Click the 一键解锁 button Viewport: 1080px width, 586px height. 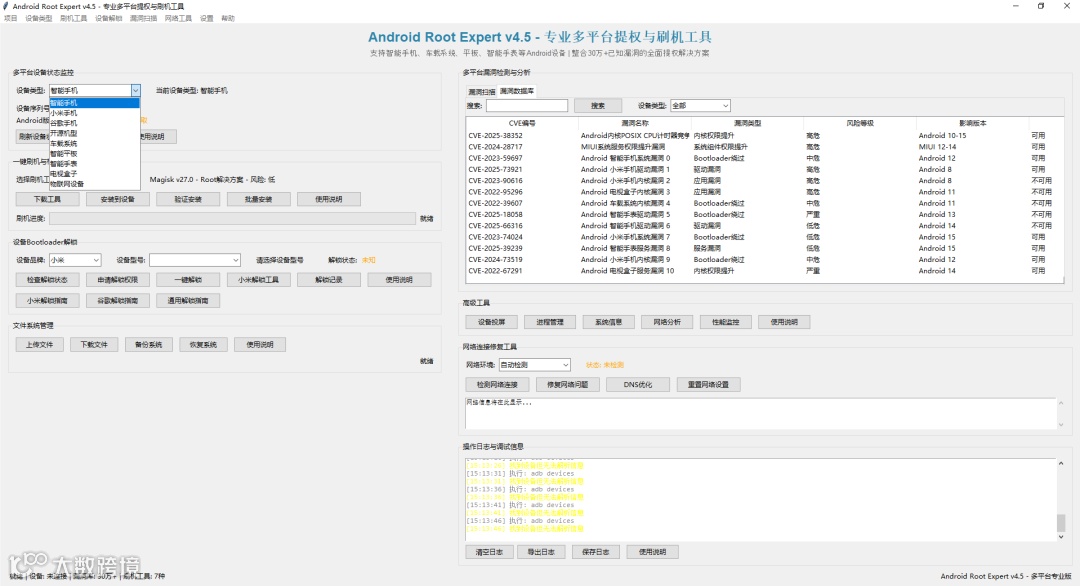(x=188, y=280)
